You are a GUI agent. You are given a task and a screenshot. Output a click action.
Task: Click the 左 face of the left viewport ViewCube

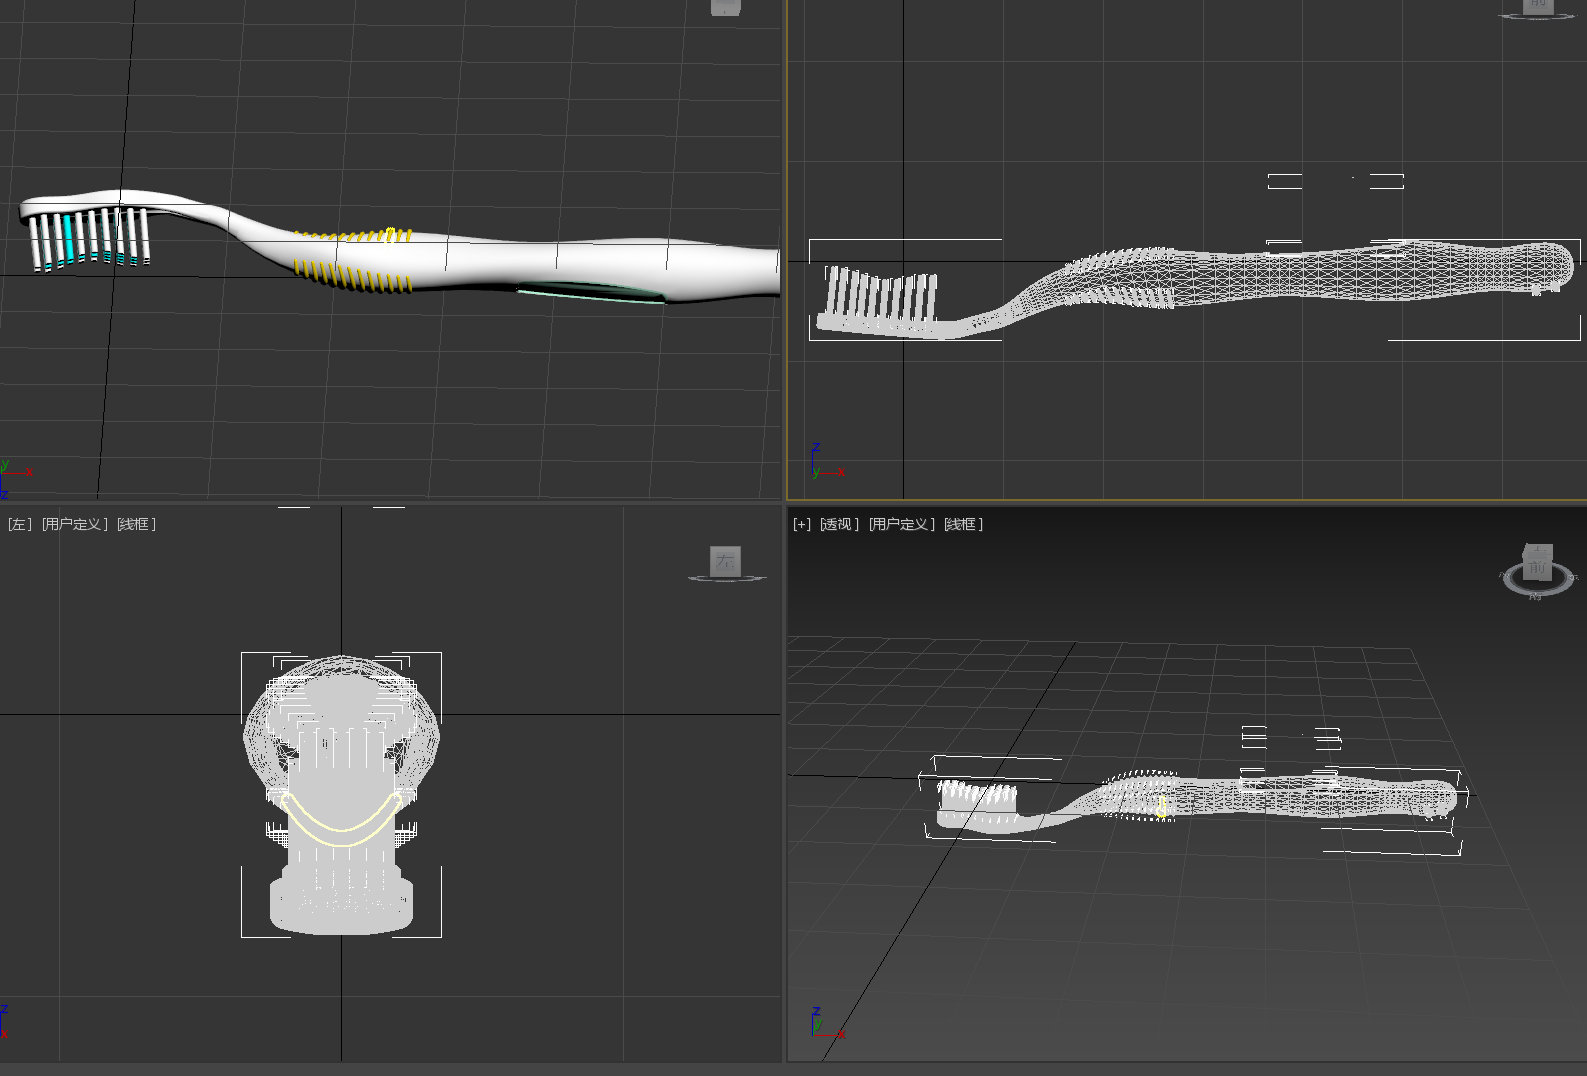(725, 562)
